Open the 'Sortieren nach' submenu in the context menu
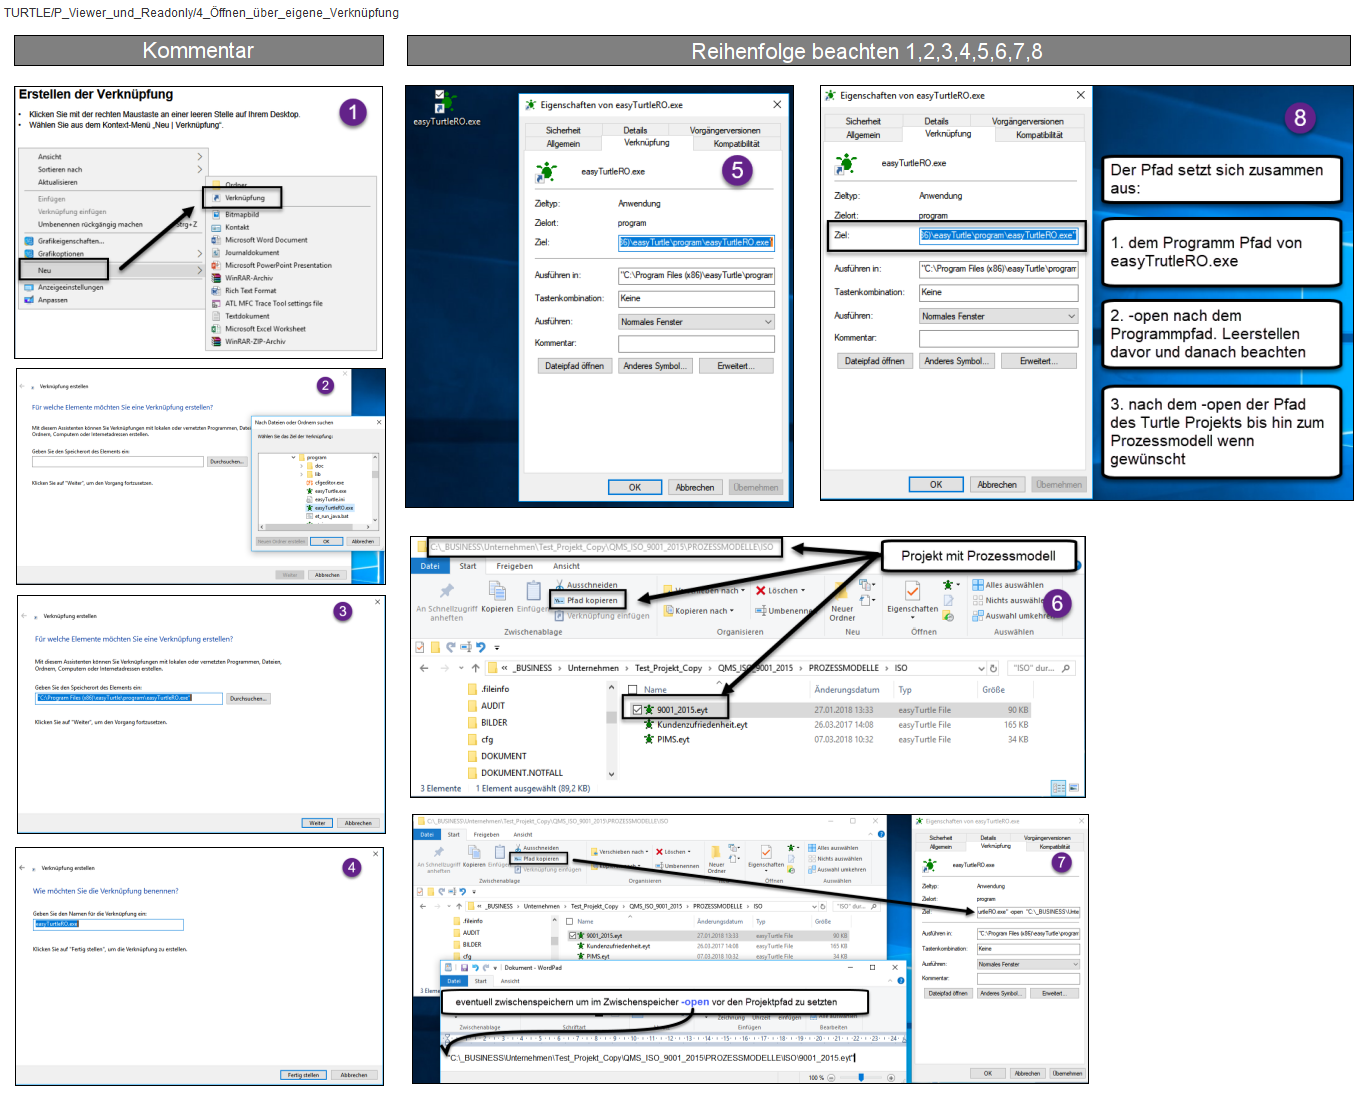This screenshot has width=1361, height=1093. [x=120, y=170]
